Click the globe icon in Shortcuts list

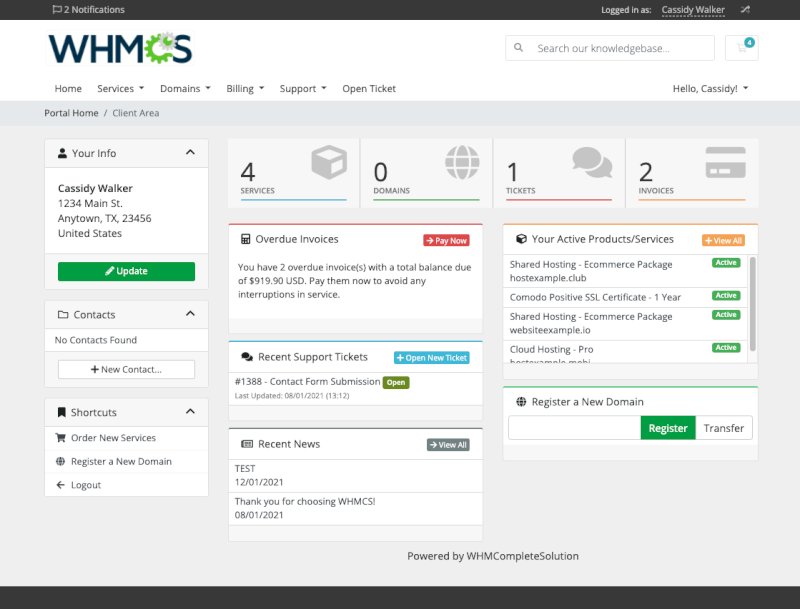coord(60,461)
